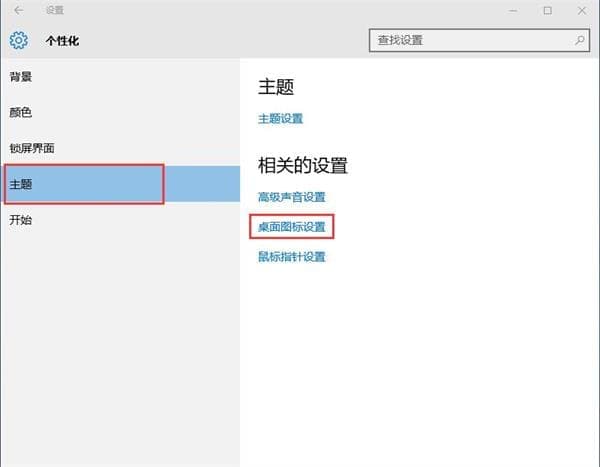The image size is (600, 467).
Task: Close the settings window
Action: pyautogui.click(x=582, y=10)
